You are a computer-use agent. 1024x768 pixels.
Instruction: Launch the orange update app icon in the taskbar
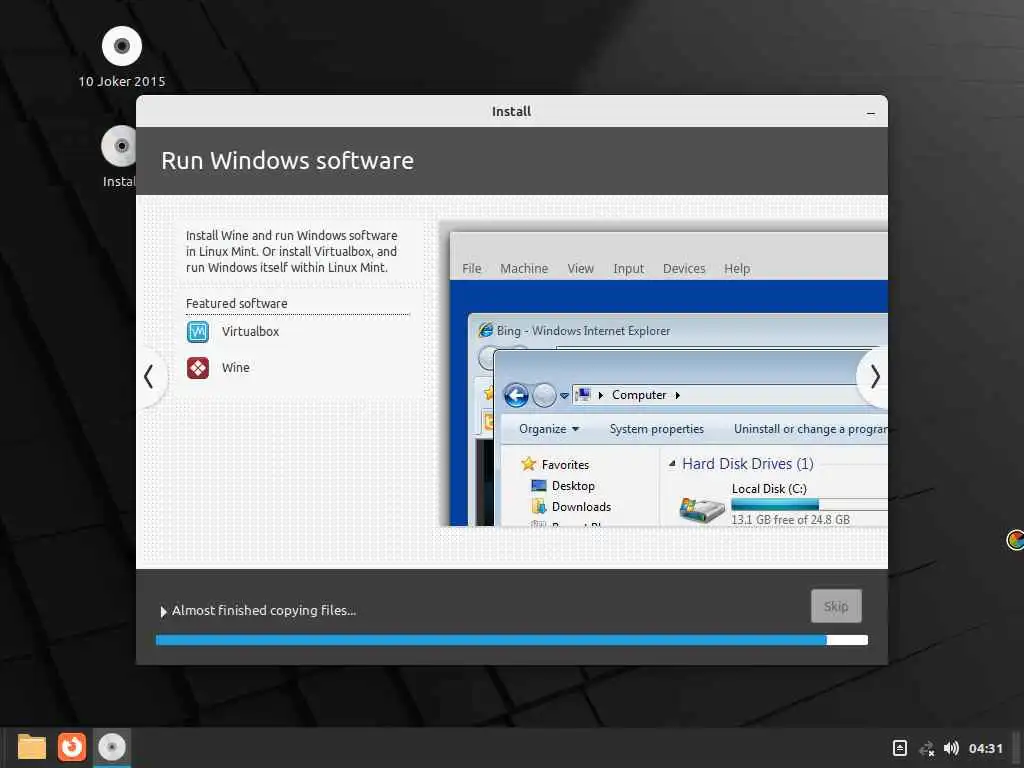pos(72,747)
